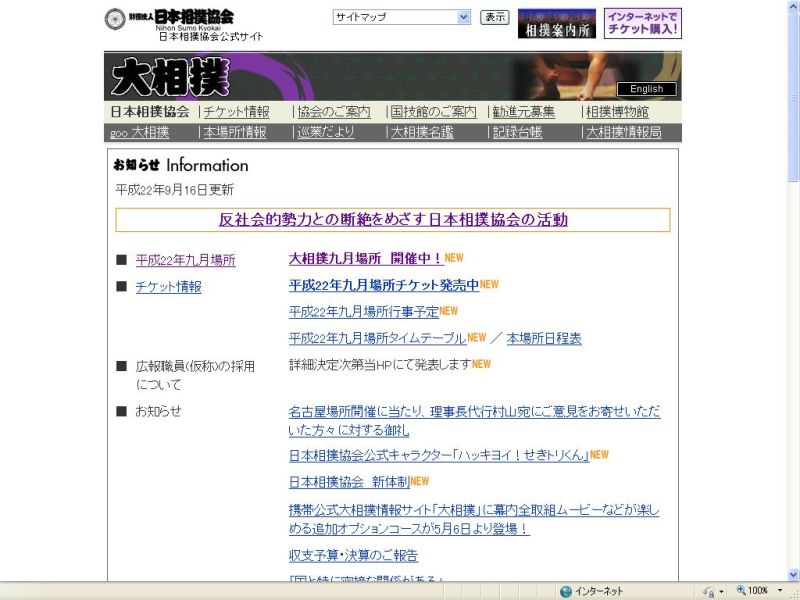Image resolution: width=800 pixels, height=600 pixels.
Task: Click the status bar privacy lock icon
Action: 709,591
